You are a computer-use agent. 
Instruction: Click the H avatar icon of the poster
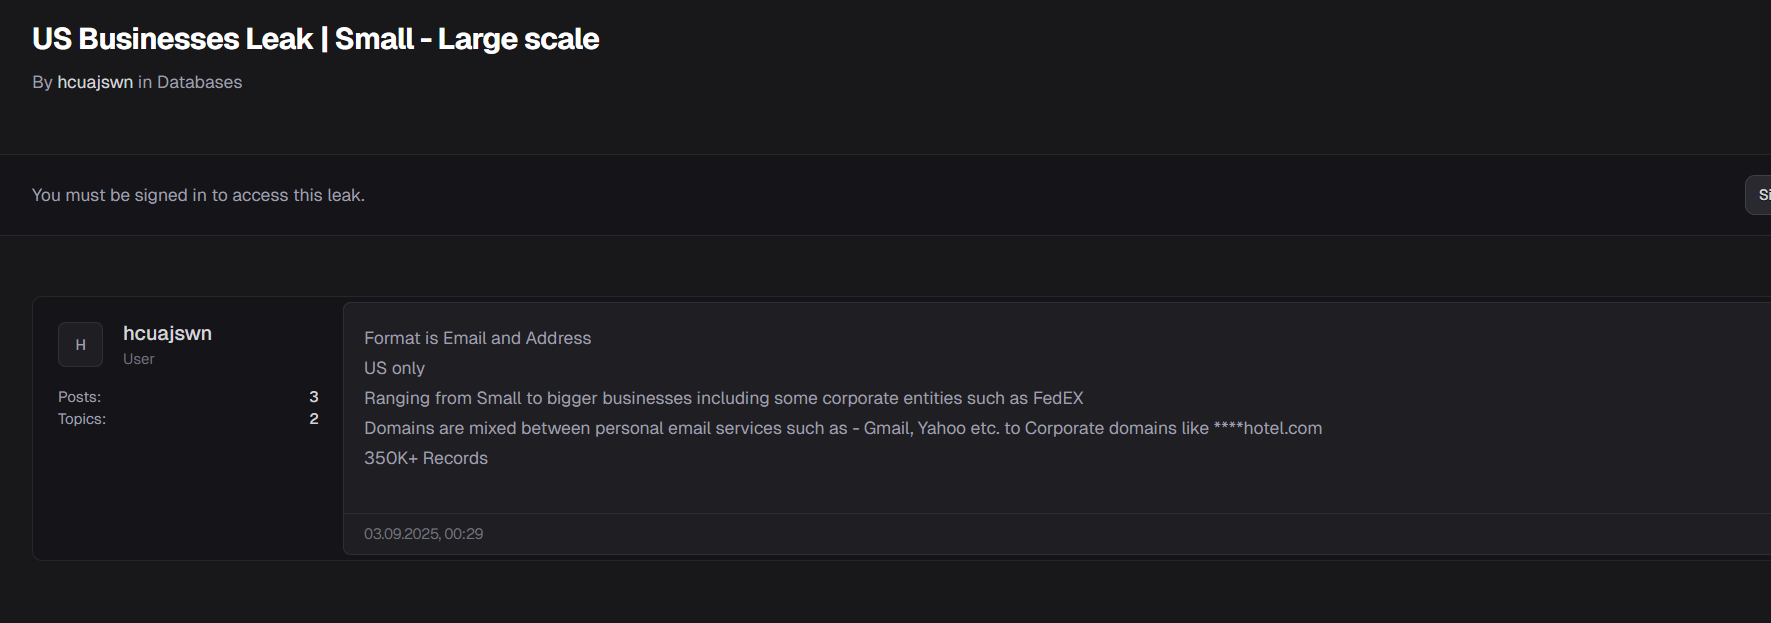[x=80, y=345]
